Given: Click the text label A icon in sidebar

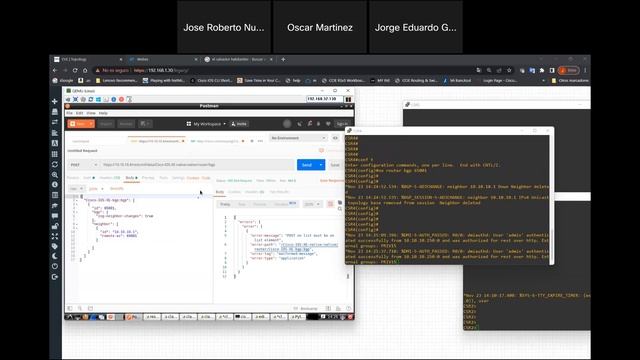Looking at the screenshot, I should 55,143.
